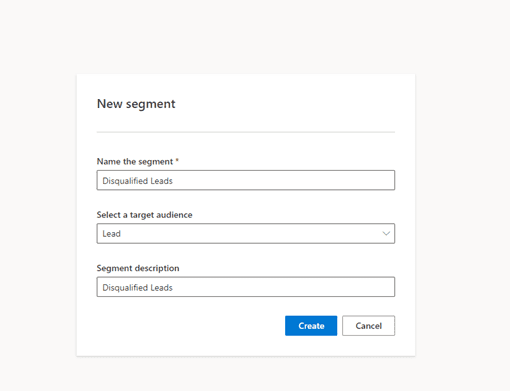Click the required asterisk beside segment name

(x=177, y=161)
